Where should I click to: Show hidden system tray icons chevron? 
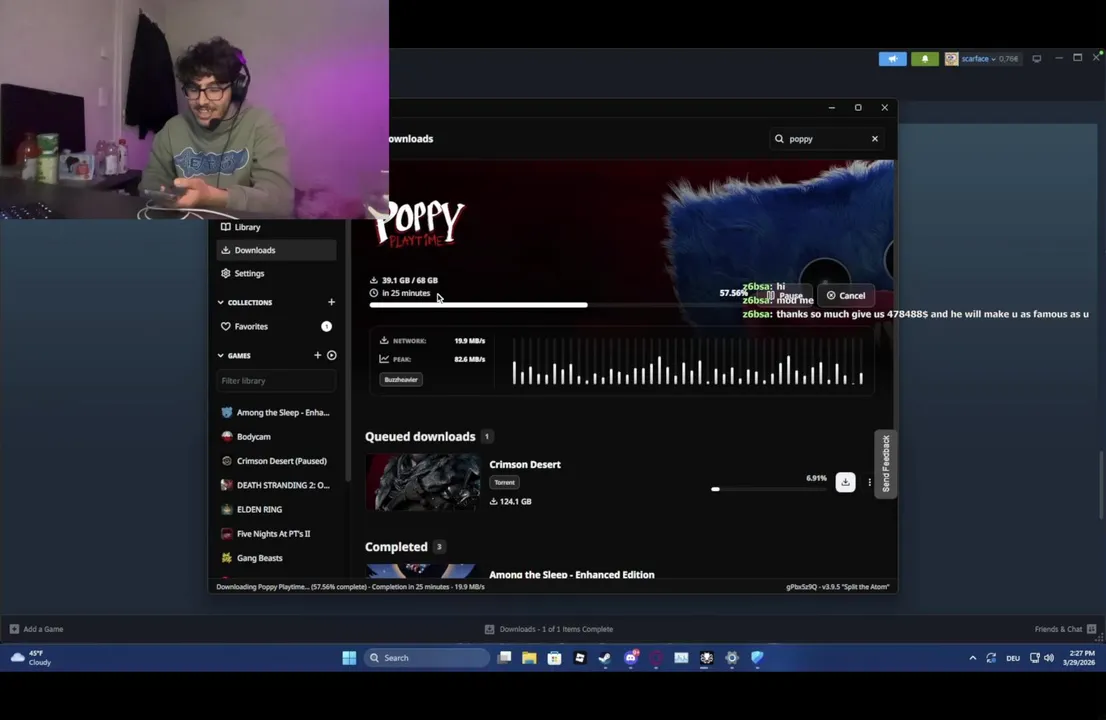[x=973, y=658]
